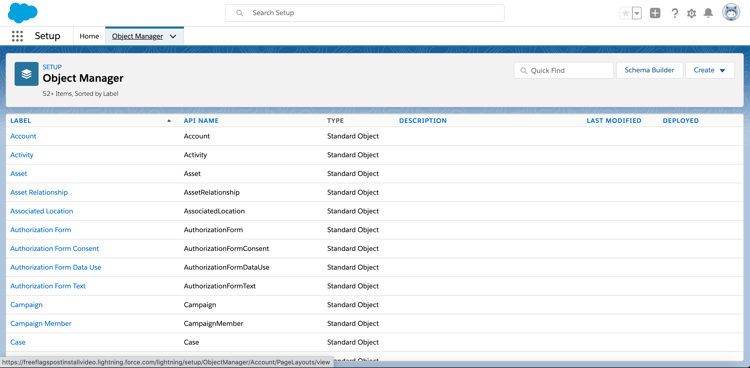The image size is (750, 368).
Task: Open Schema Builder
Action: (649, 70)
